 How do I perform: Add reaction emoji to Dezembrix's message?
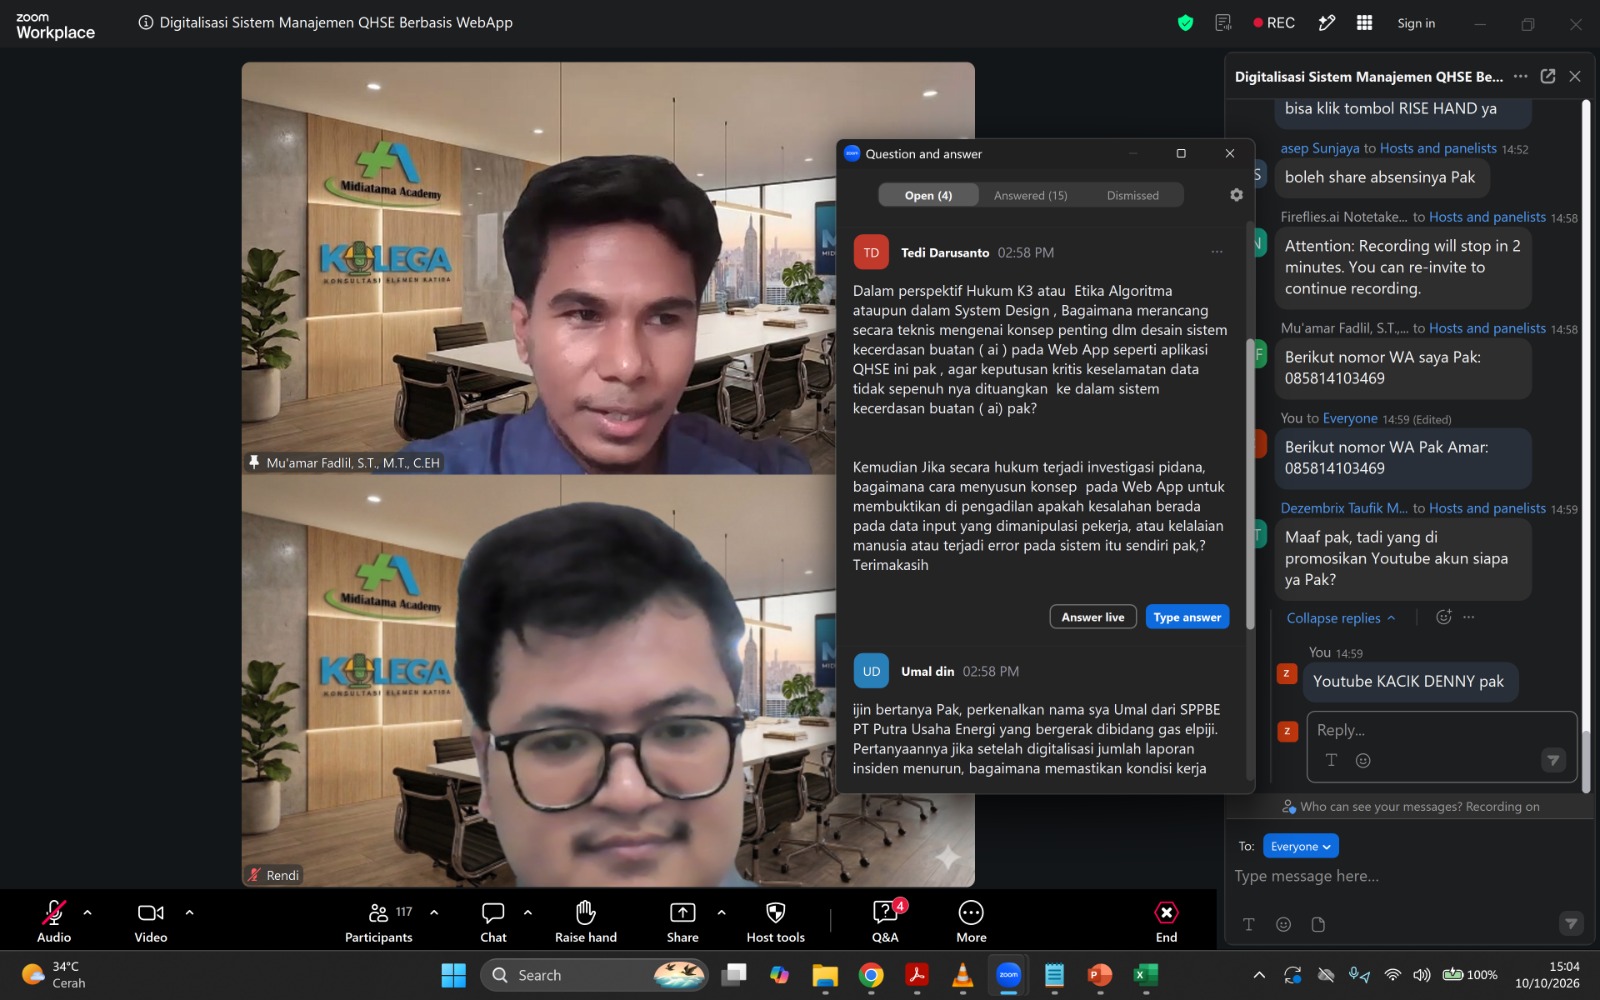click(x=1443, y=617)
